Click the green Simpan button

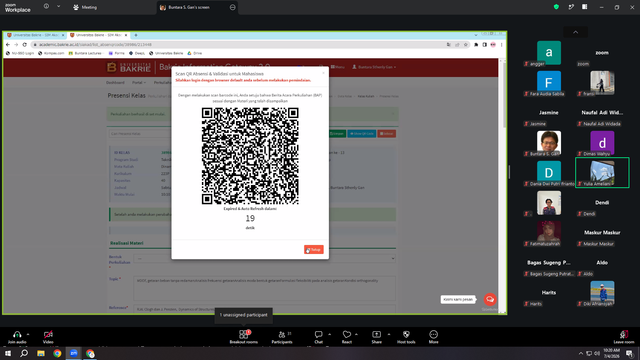[337, 133]
